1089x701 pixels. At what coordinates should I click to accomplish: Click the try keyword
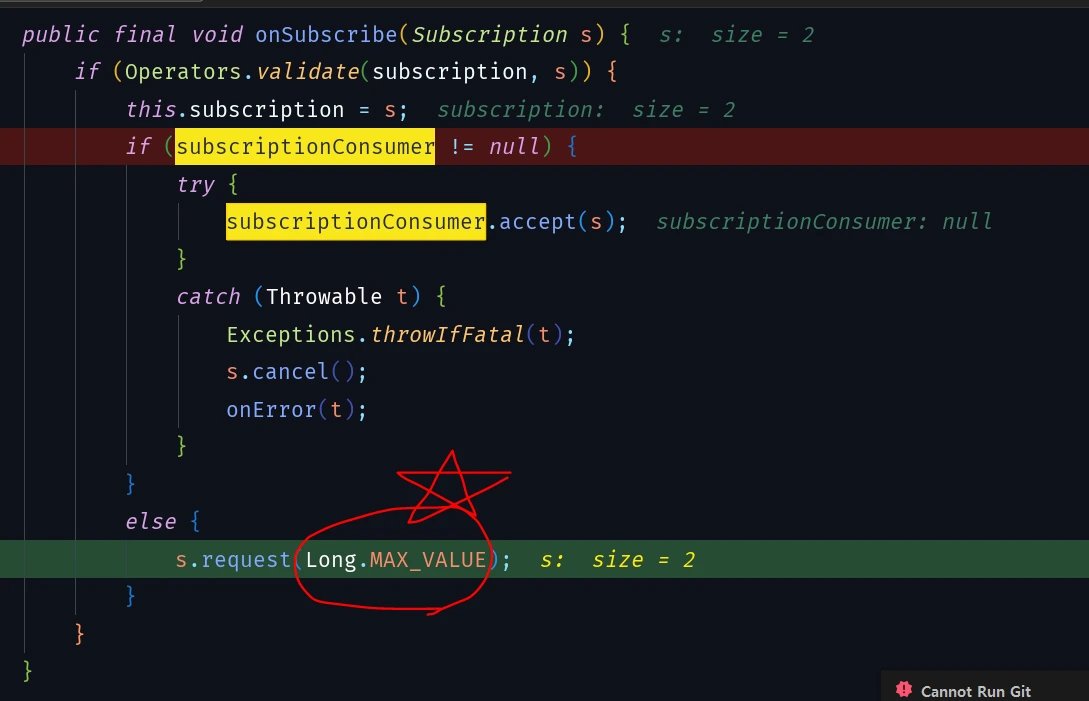195,185
